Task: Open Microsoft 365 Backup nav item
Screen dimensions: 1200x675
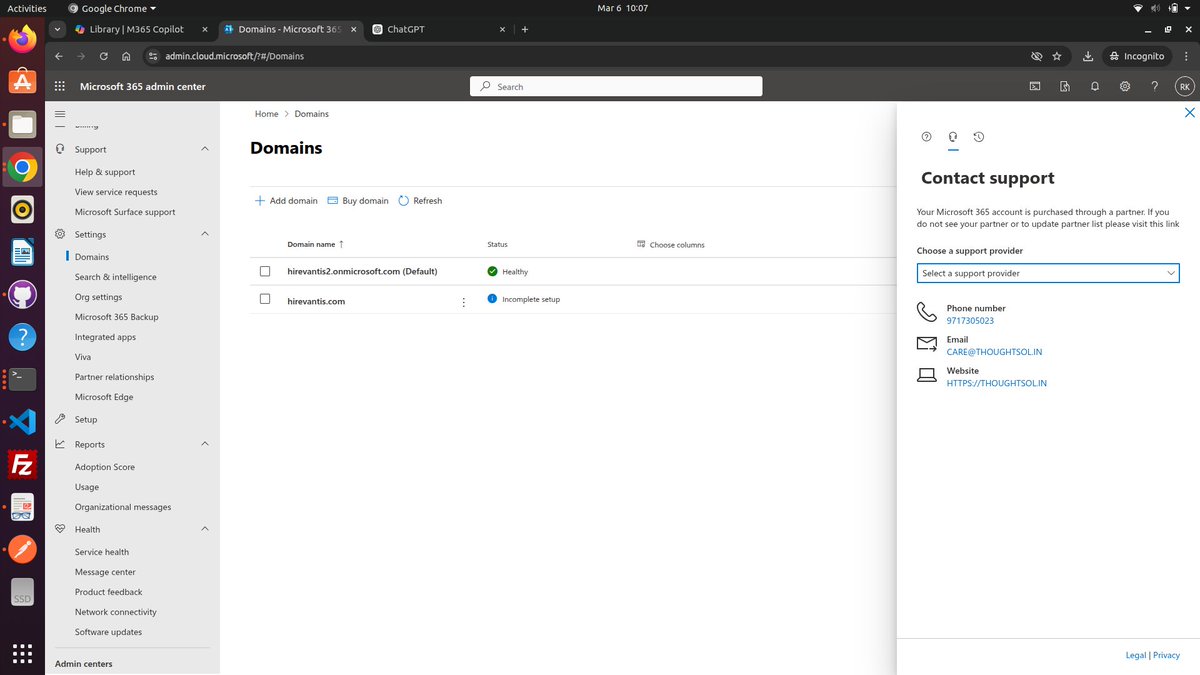Action: [x=116, y=317]
